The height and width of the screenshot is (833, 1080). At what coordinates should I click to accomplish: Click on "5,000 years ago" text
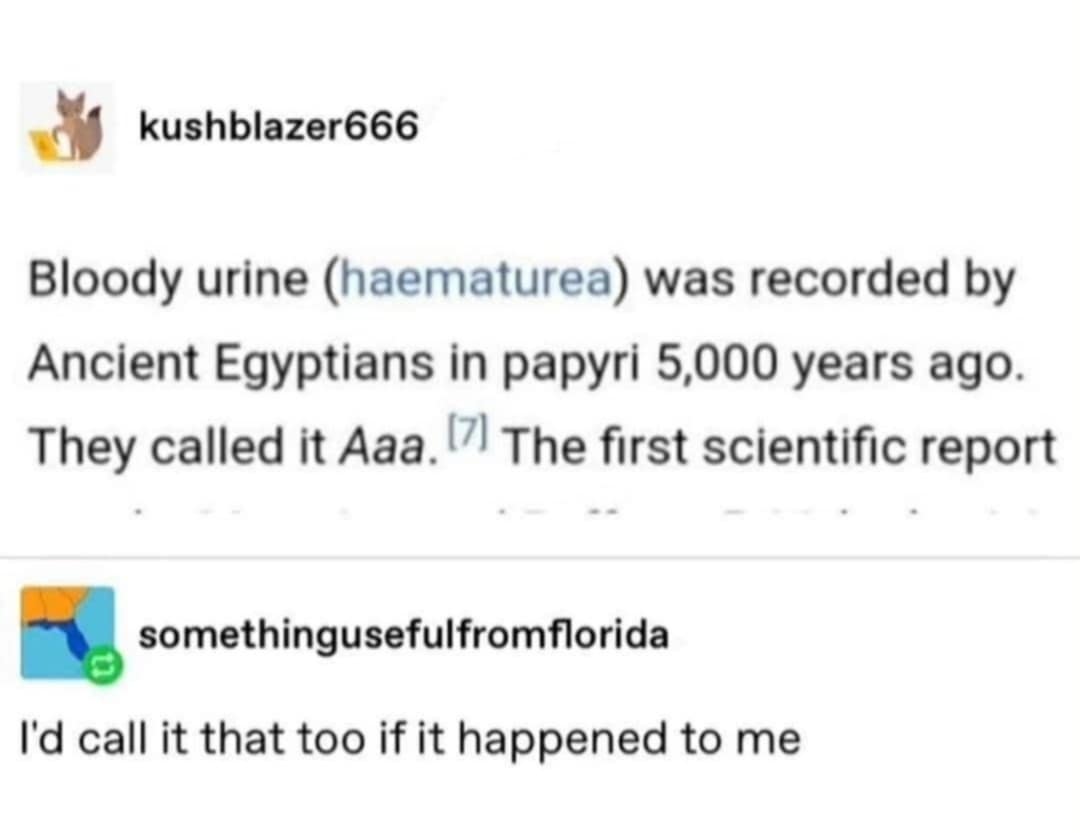pos(840,361)
